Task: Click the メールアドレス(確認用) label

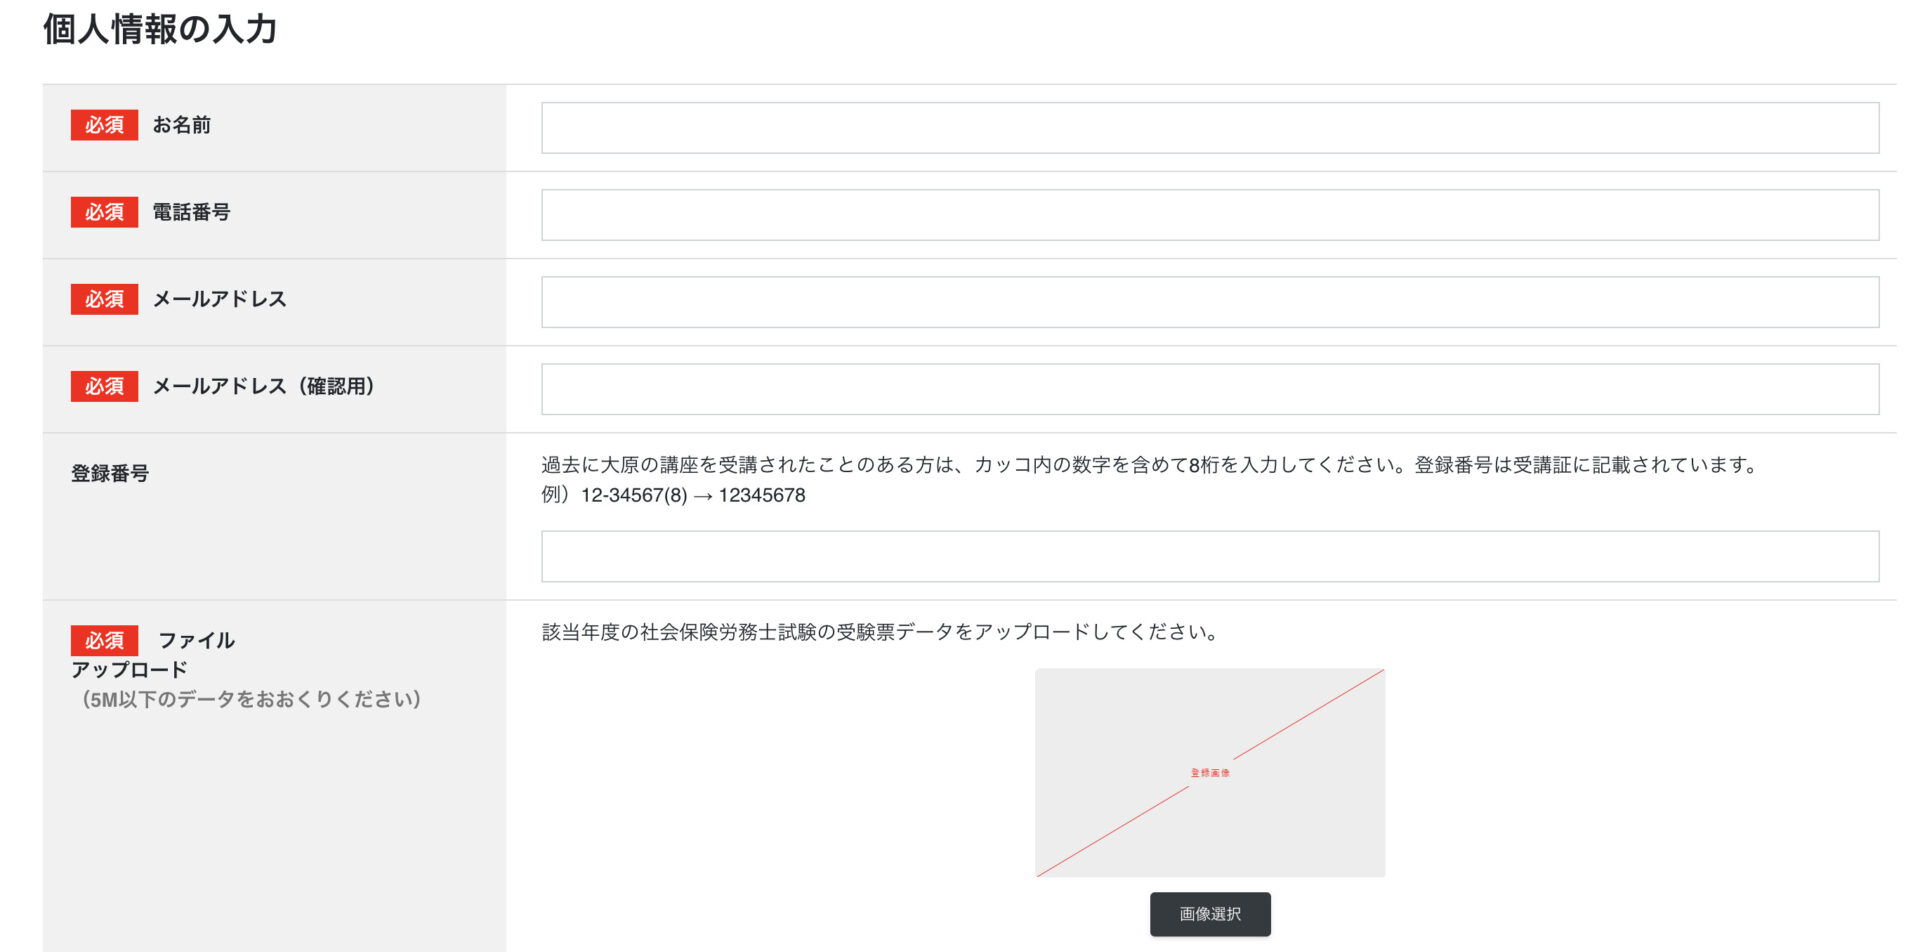Action: click(263, 386)
